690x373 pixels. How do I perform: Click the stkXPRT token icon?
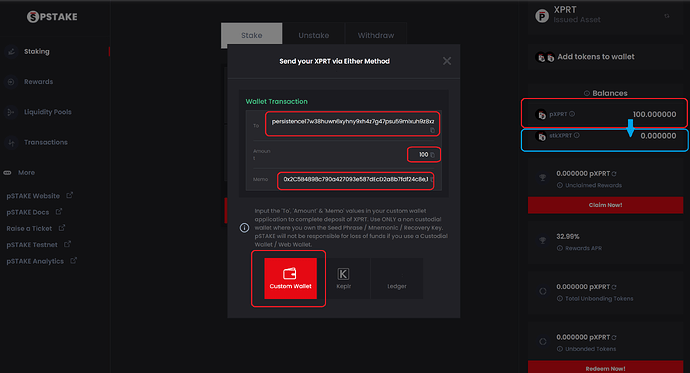click(x=541, y=136)
